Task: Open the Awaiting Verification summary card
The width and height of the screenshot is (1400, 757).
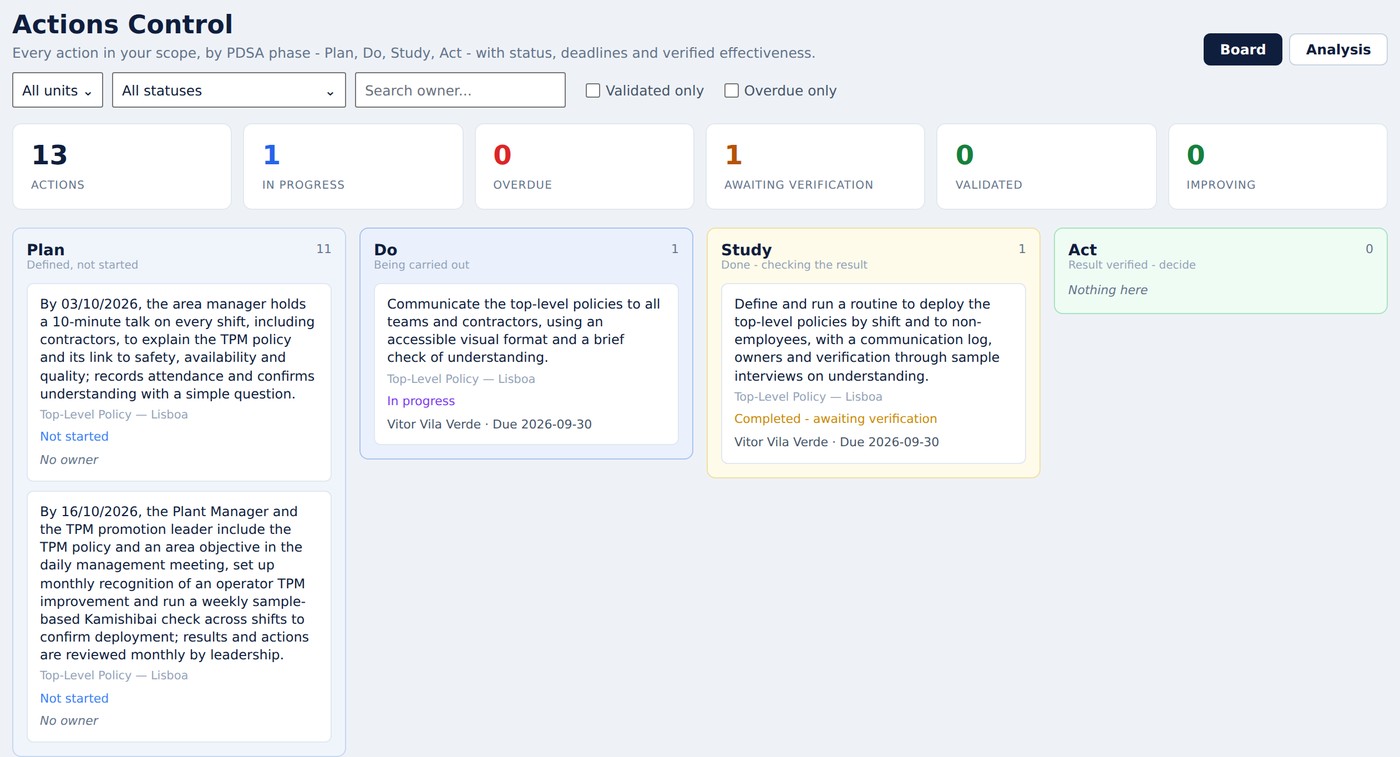Action: tap(815, 167)
